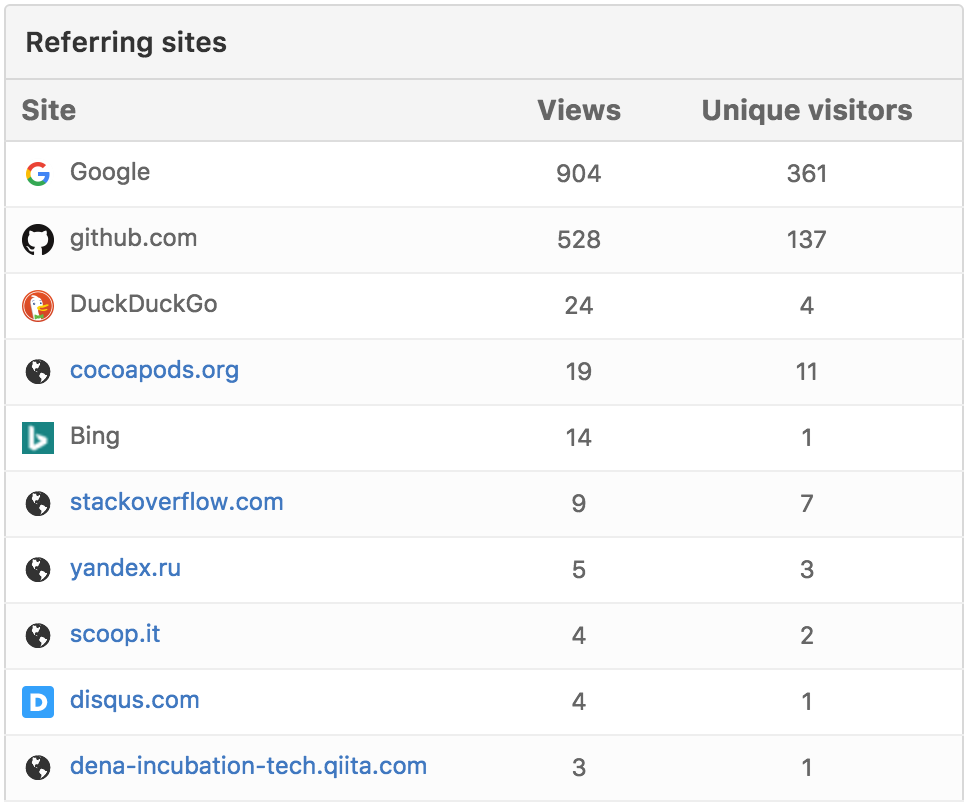Click the globe icon beside cocoapods.org

[x=38, y=371]
